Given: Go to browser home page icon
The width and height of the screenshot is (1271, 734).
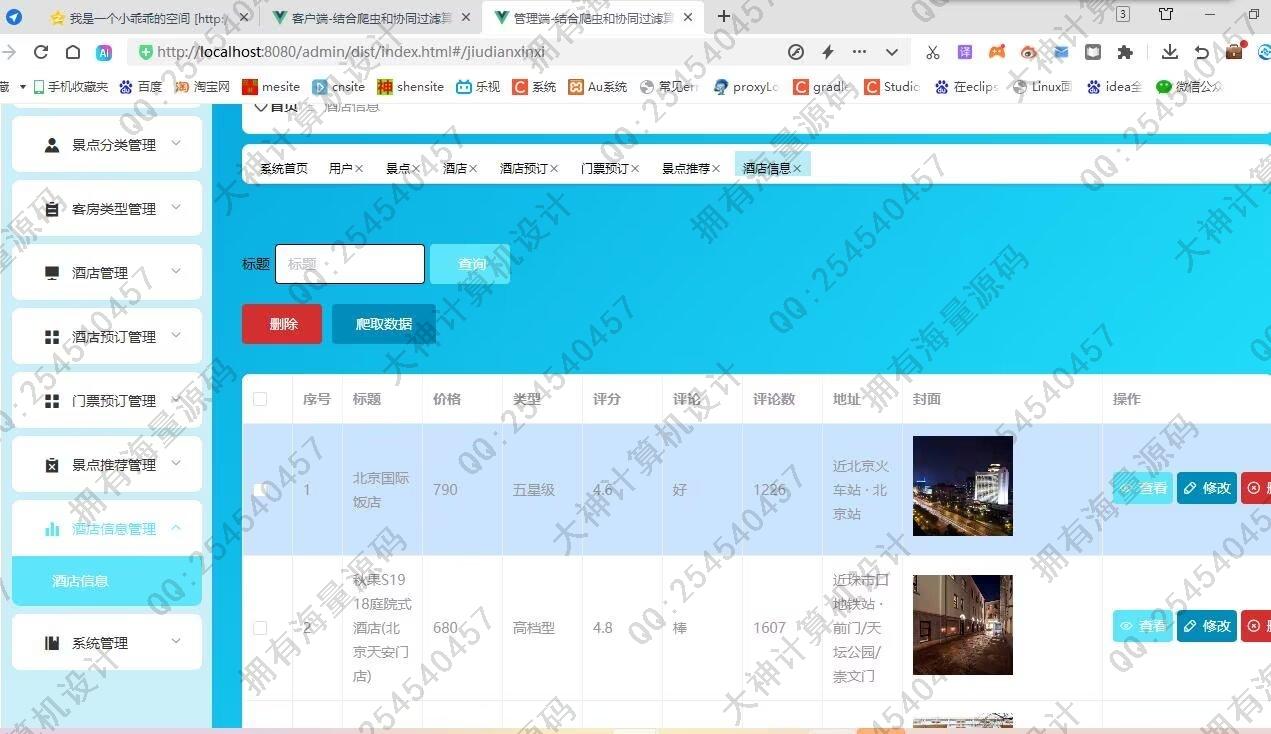Looking at the screenshot, I should click(x=73, y=52).
